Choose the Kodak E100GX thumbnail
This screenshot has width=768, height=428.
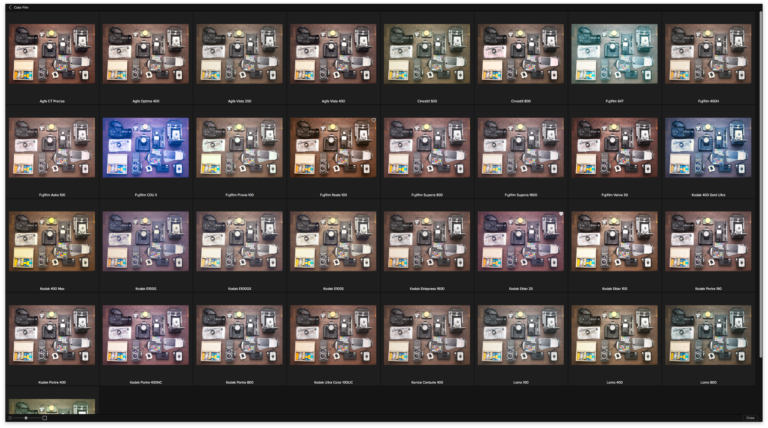(x=240, y=241)
